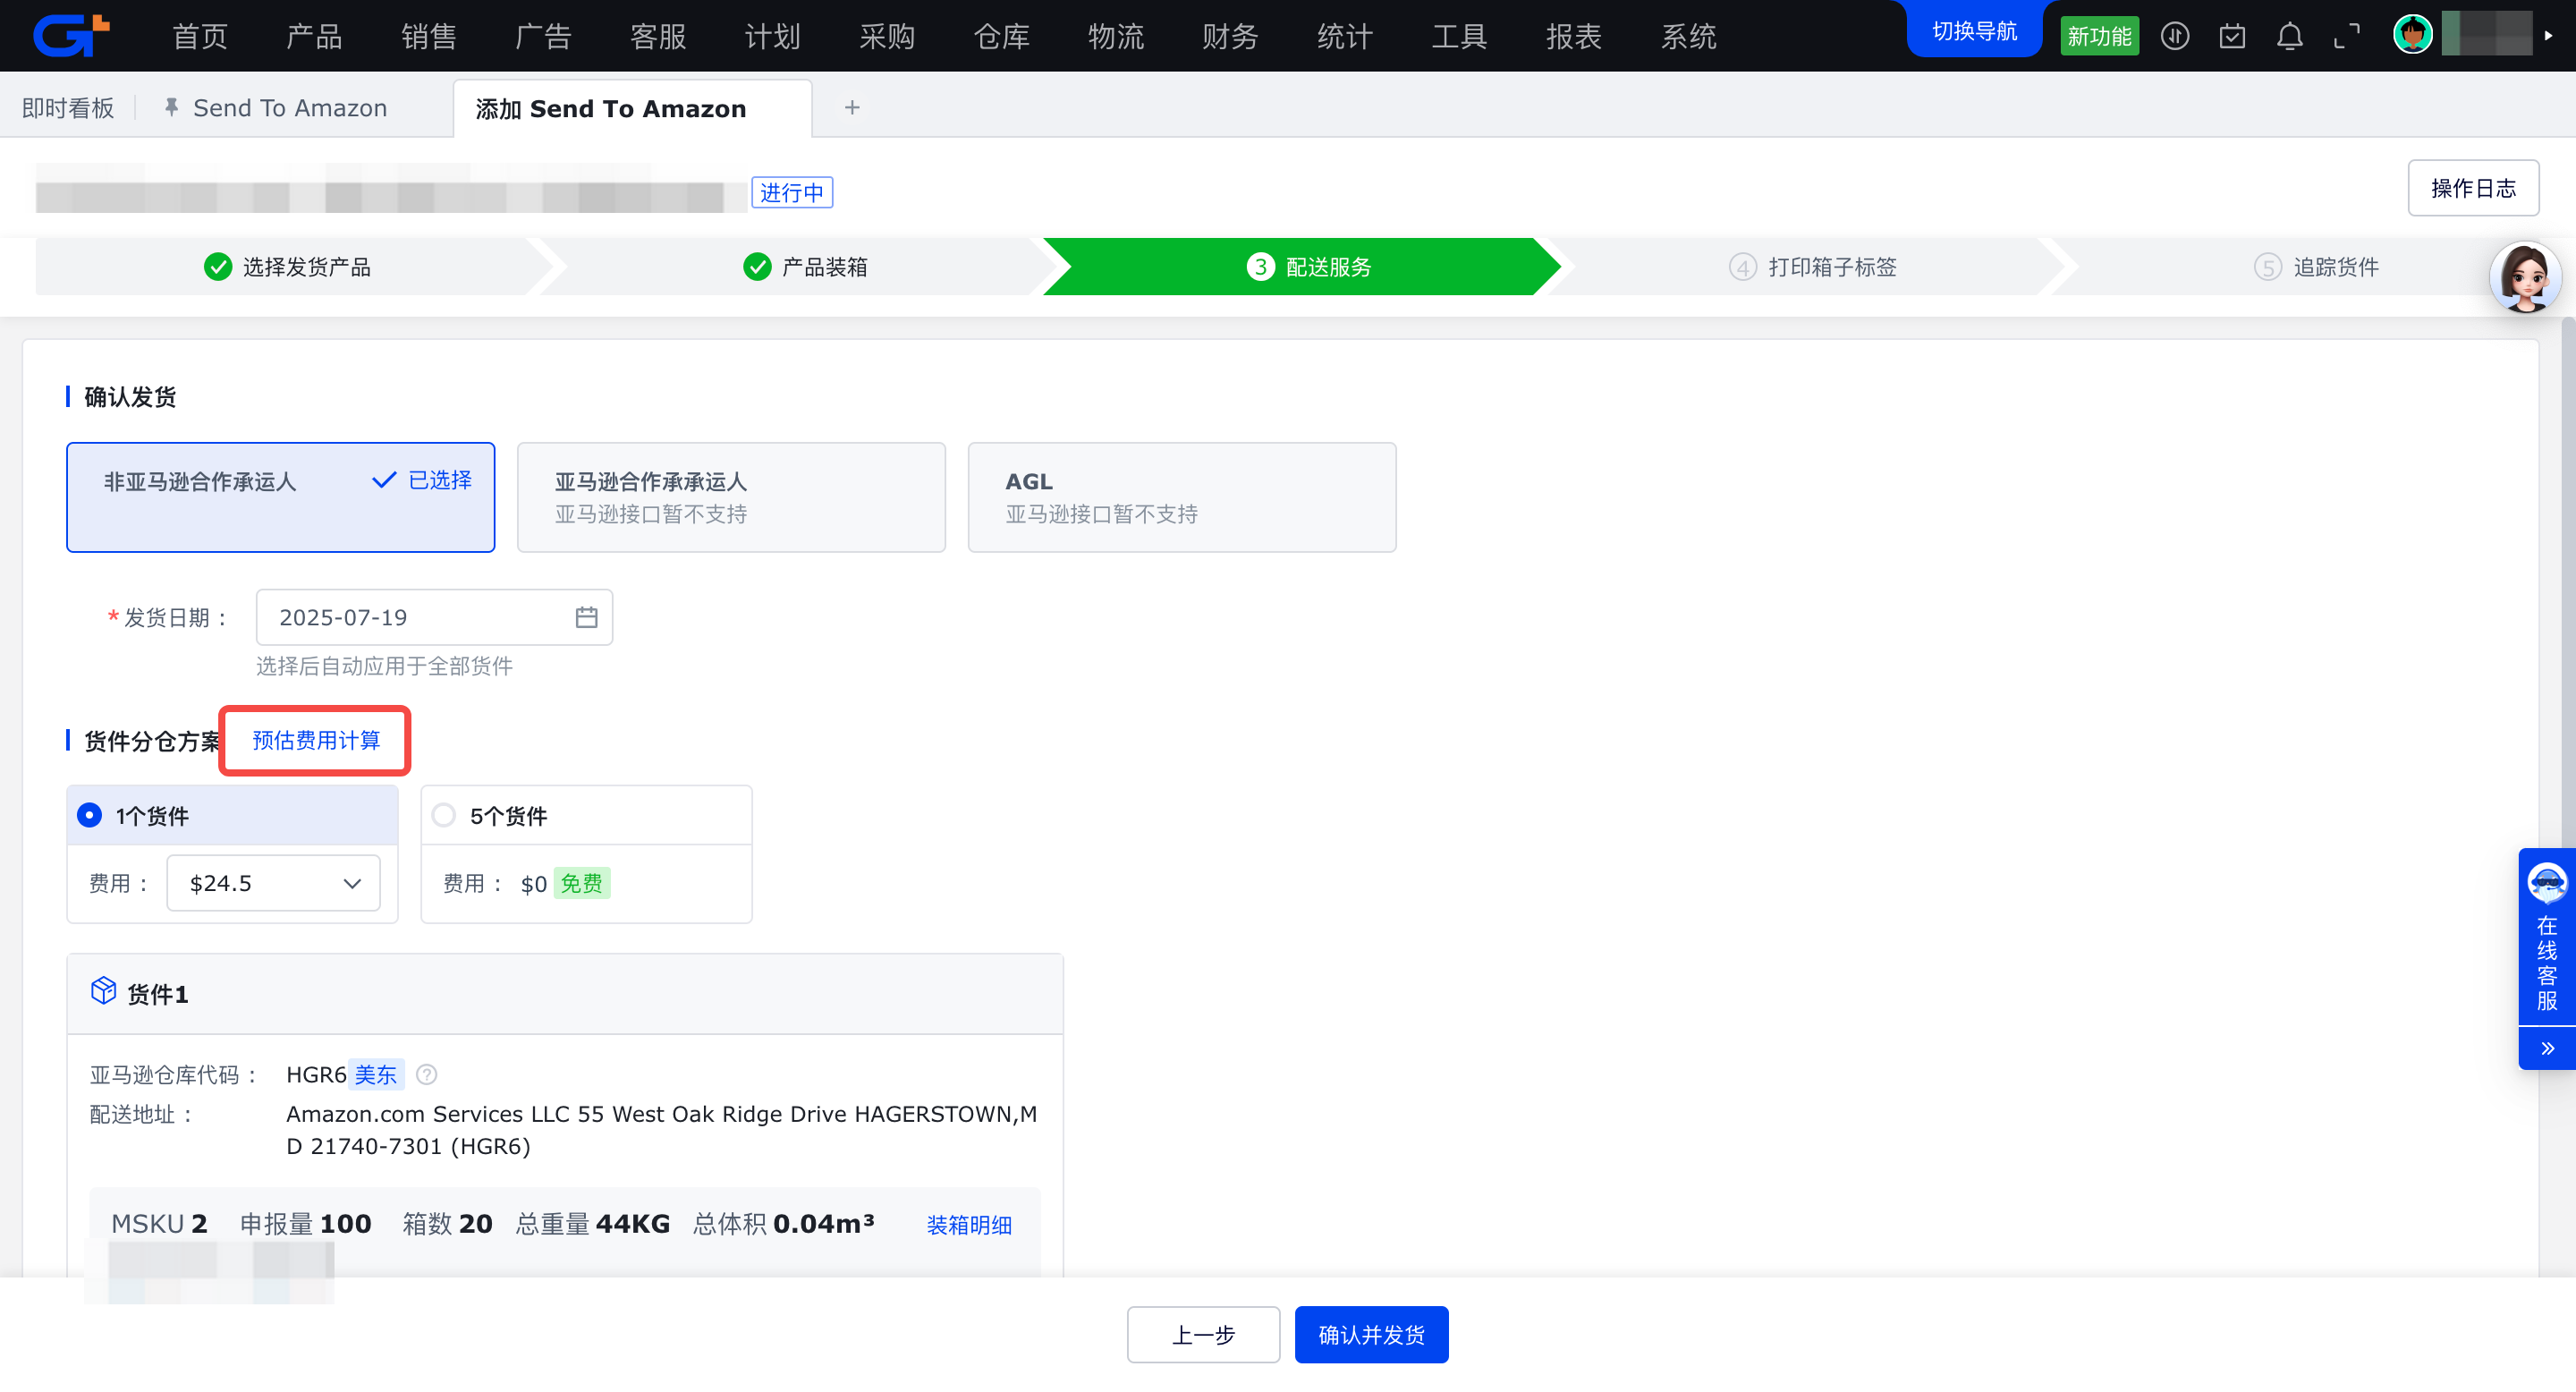Click the 选择发货产品 completed step checkmark
2576x1392 pixels.
[218, 267]
